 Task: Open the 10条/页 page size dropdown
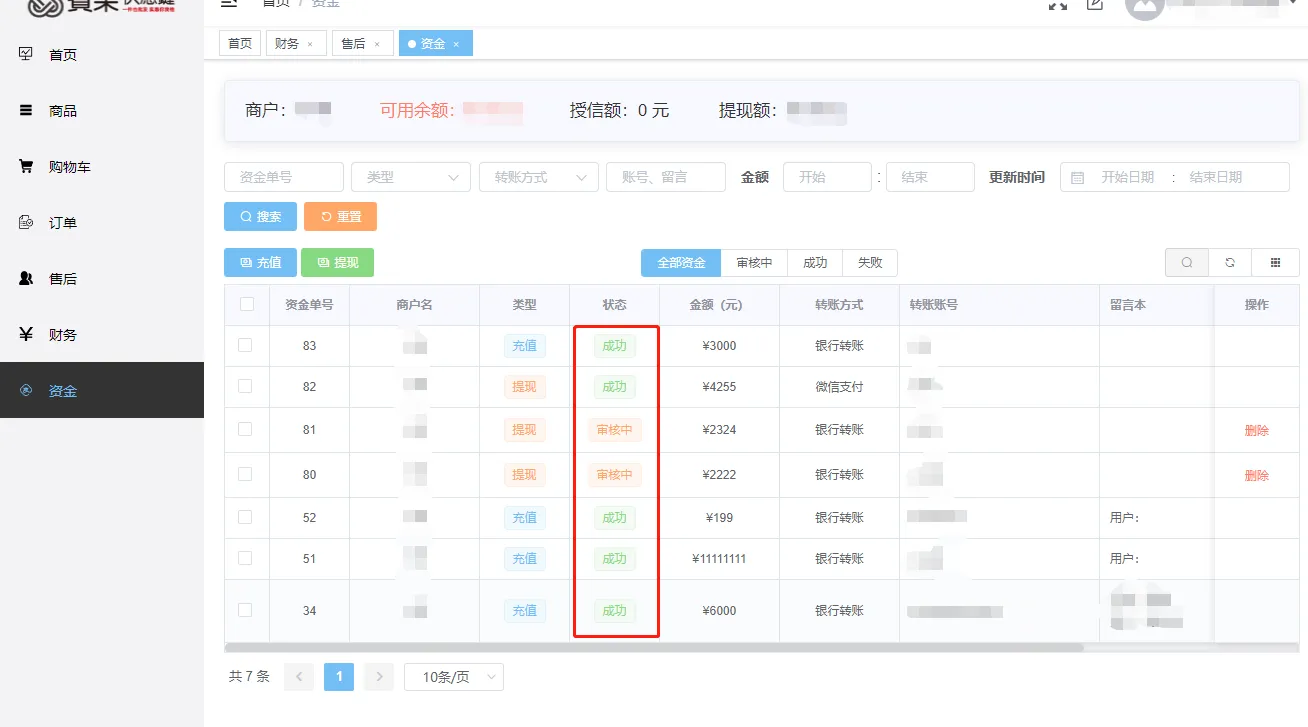coord(454,677)
